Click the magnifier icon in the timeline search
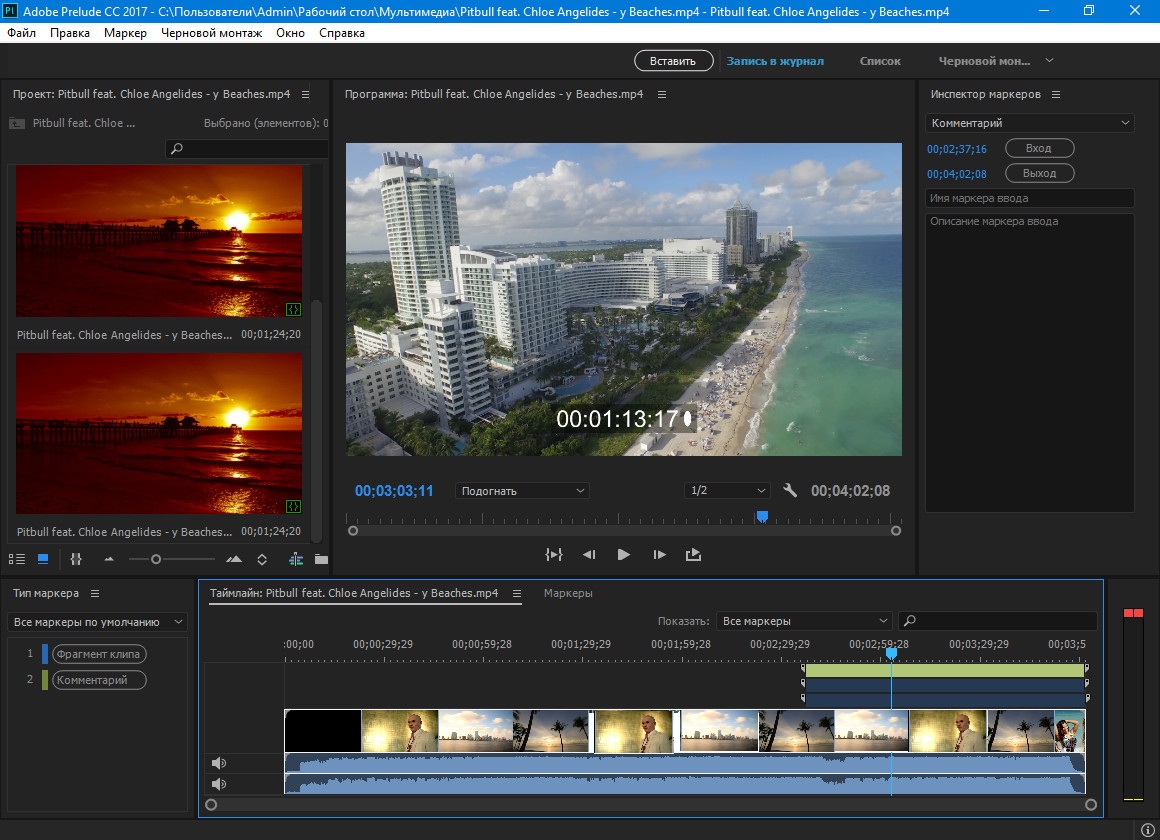The width and height of the screenshot is (1160, 840). [x=910, y=621]
